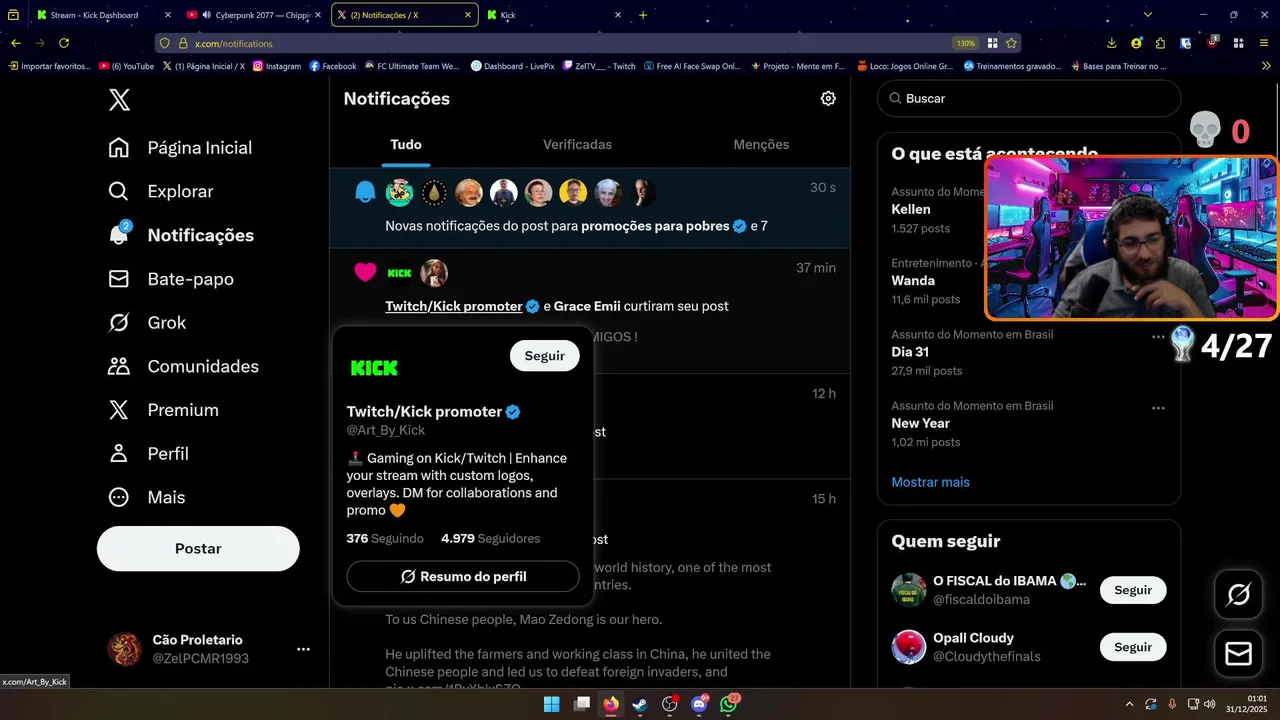Viewport: 1280px width, 720px height.
Task: Open the Dia 31 trending topic
Action: [x=910, y=352]
